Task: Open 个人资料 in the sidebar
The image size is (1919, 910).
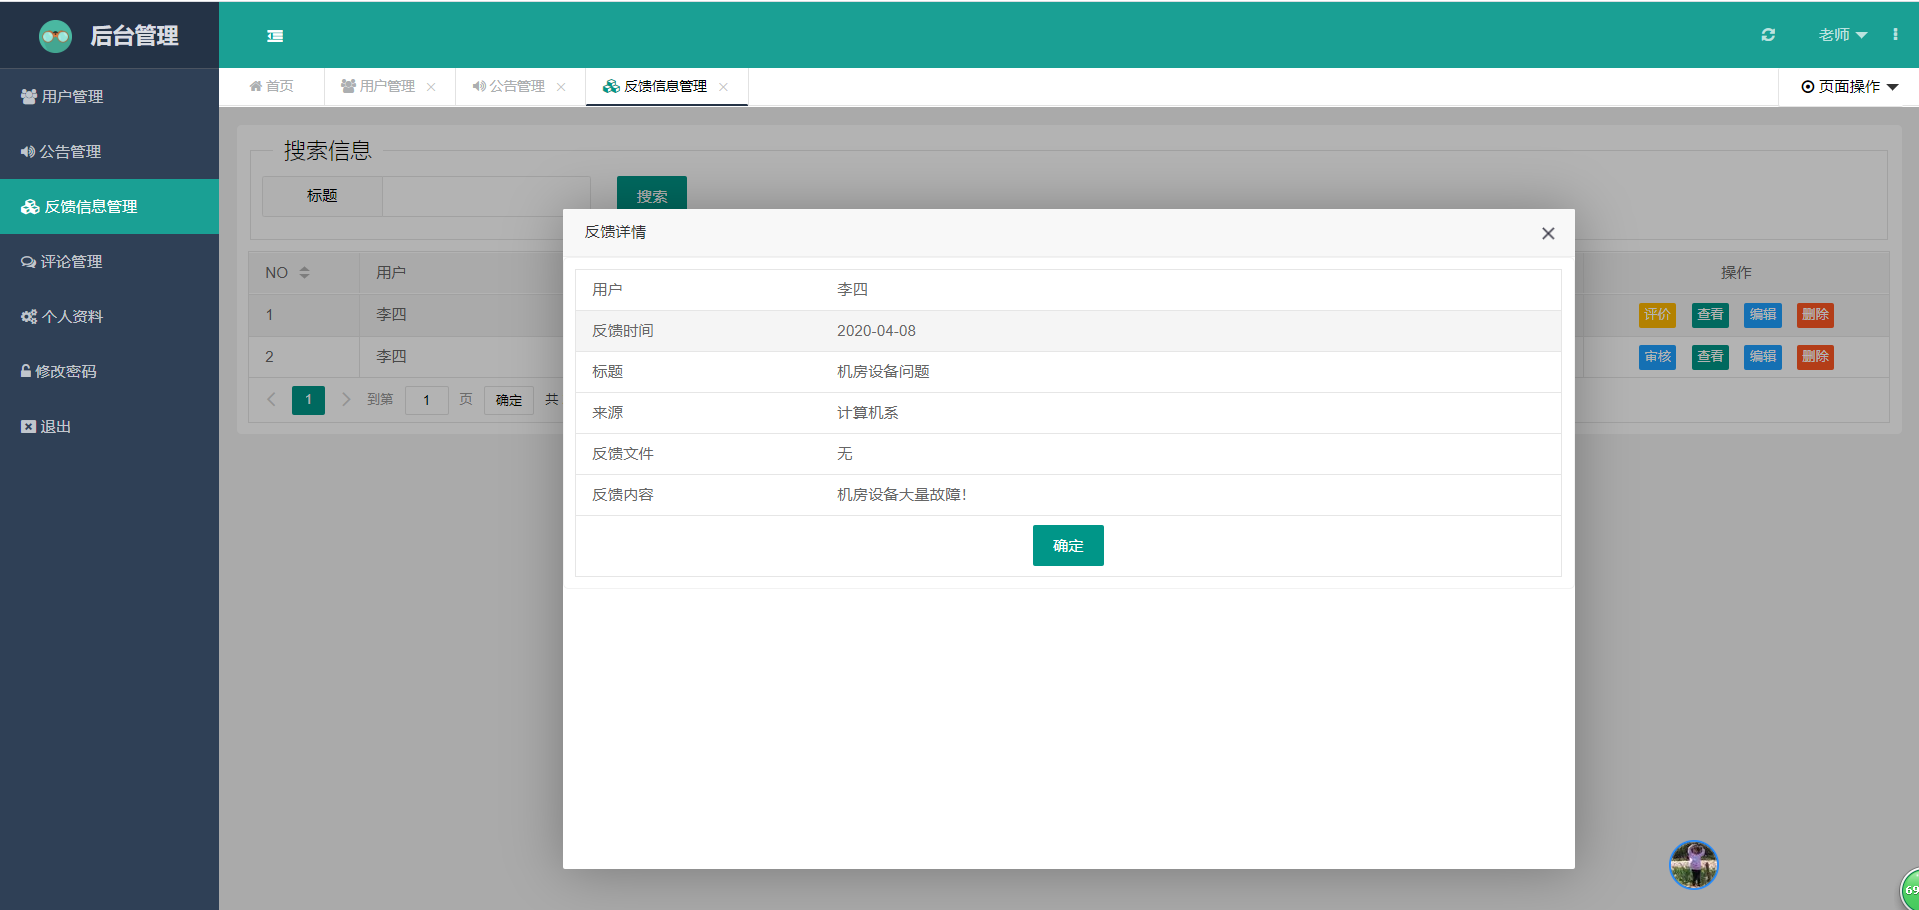Action: [109, 317]
